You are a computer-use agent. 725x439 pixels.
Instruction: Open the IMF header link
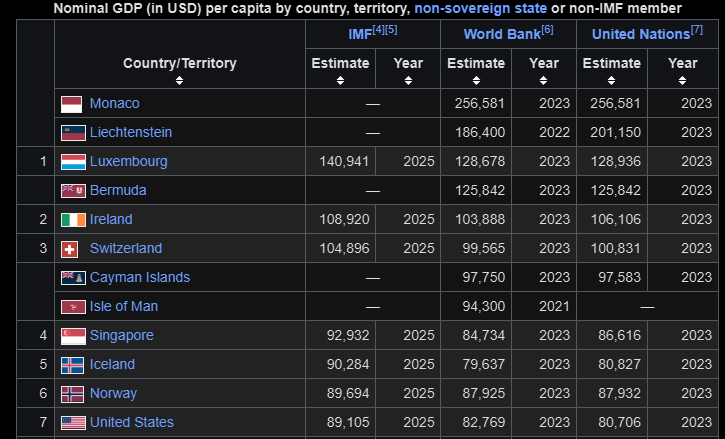click(360, 35)
